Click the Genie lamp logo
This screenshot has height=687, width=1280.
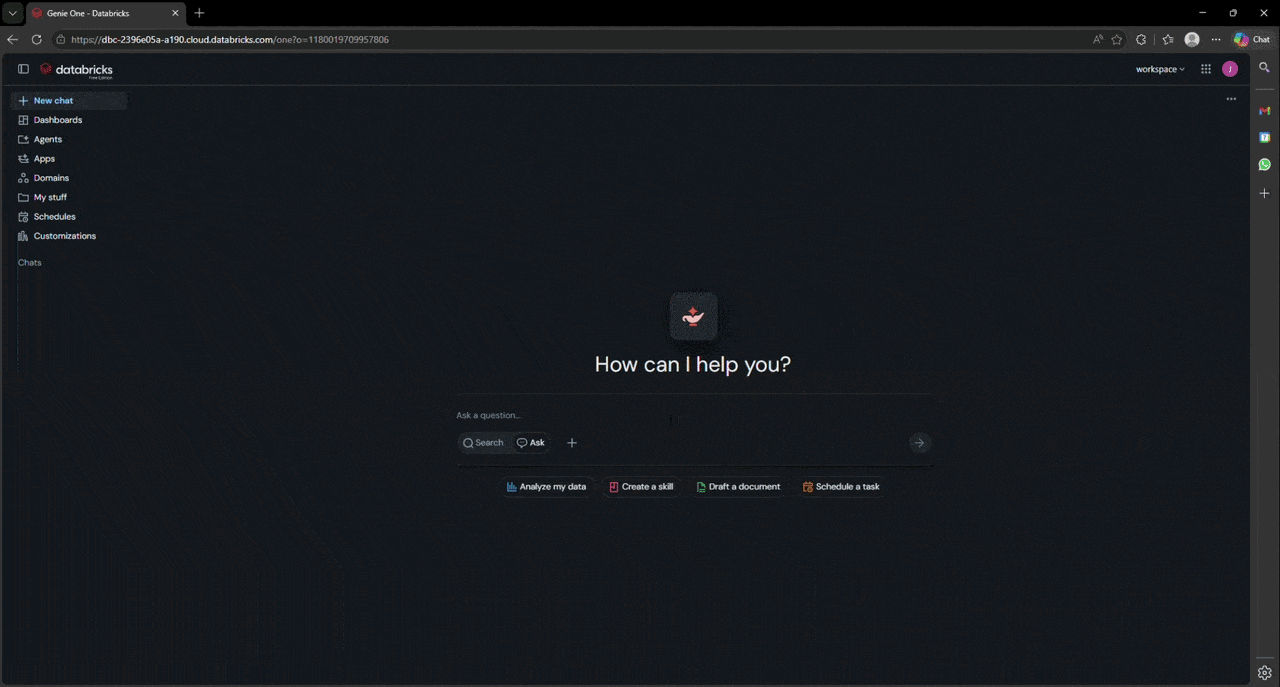pyautogui.click(x=693, y=317)
